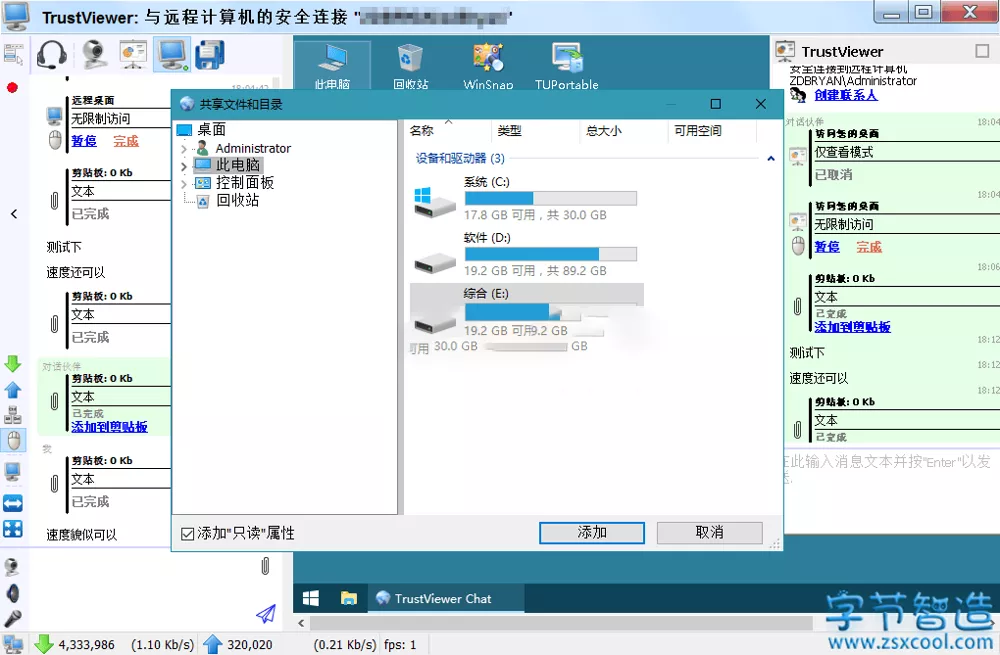Toggle the microphone sidebar icon
Screen dimensions: 1000x655
[13, 619]
